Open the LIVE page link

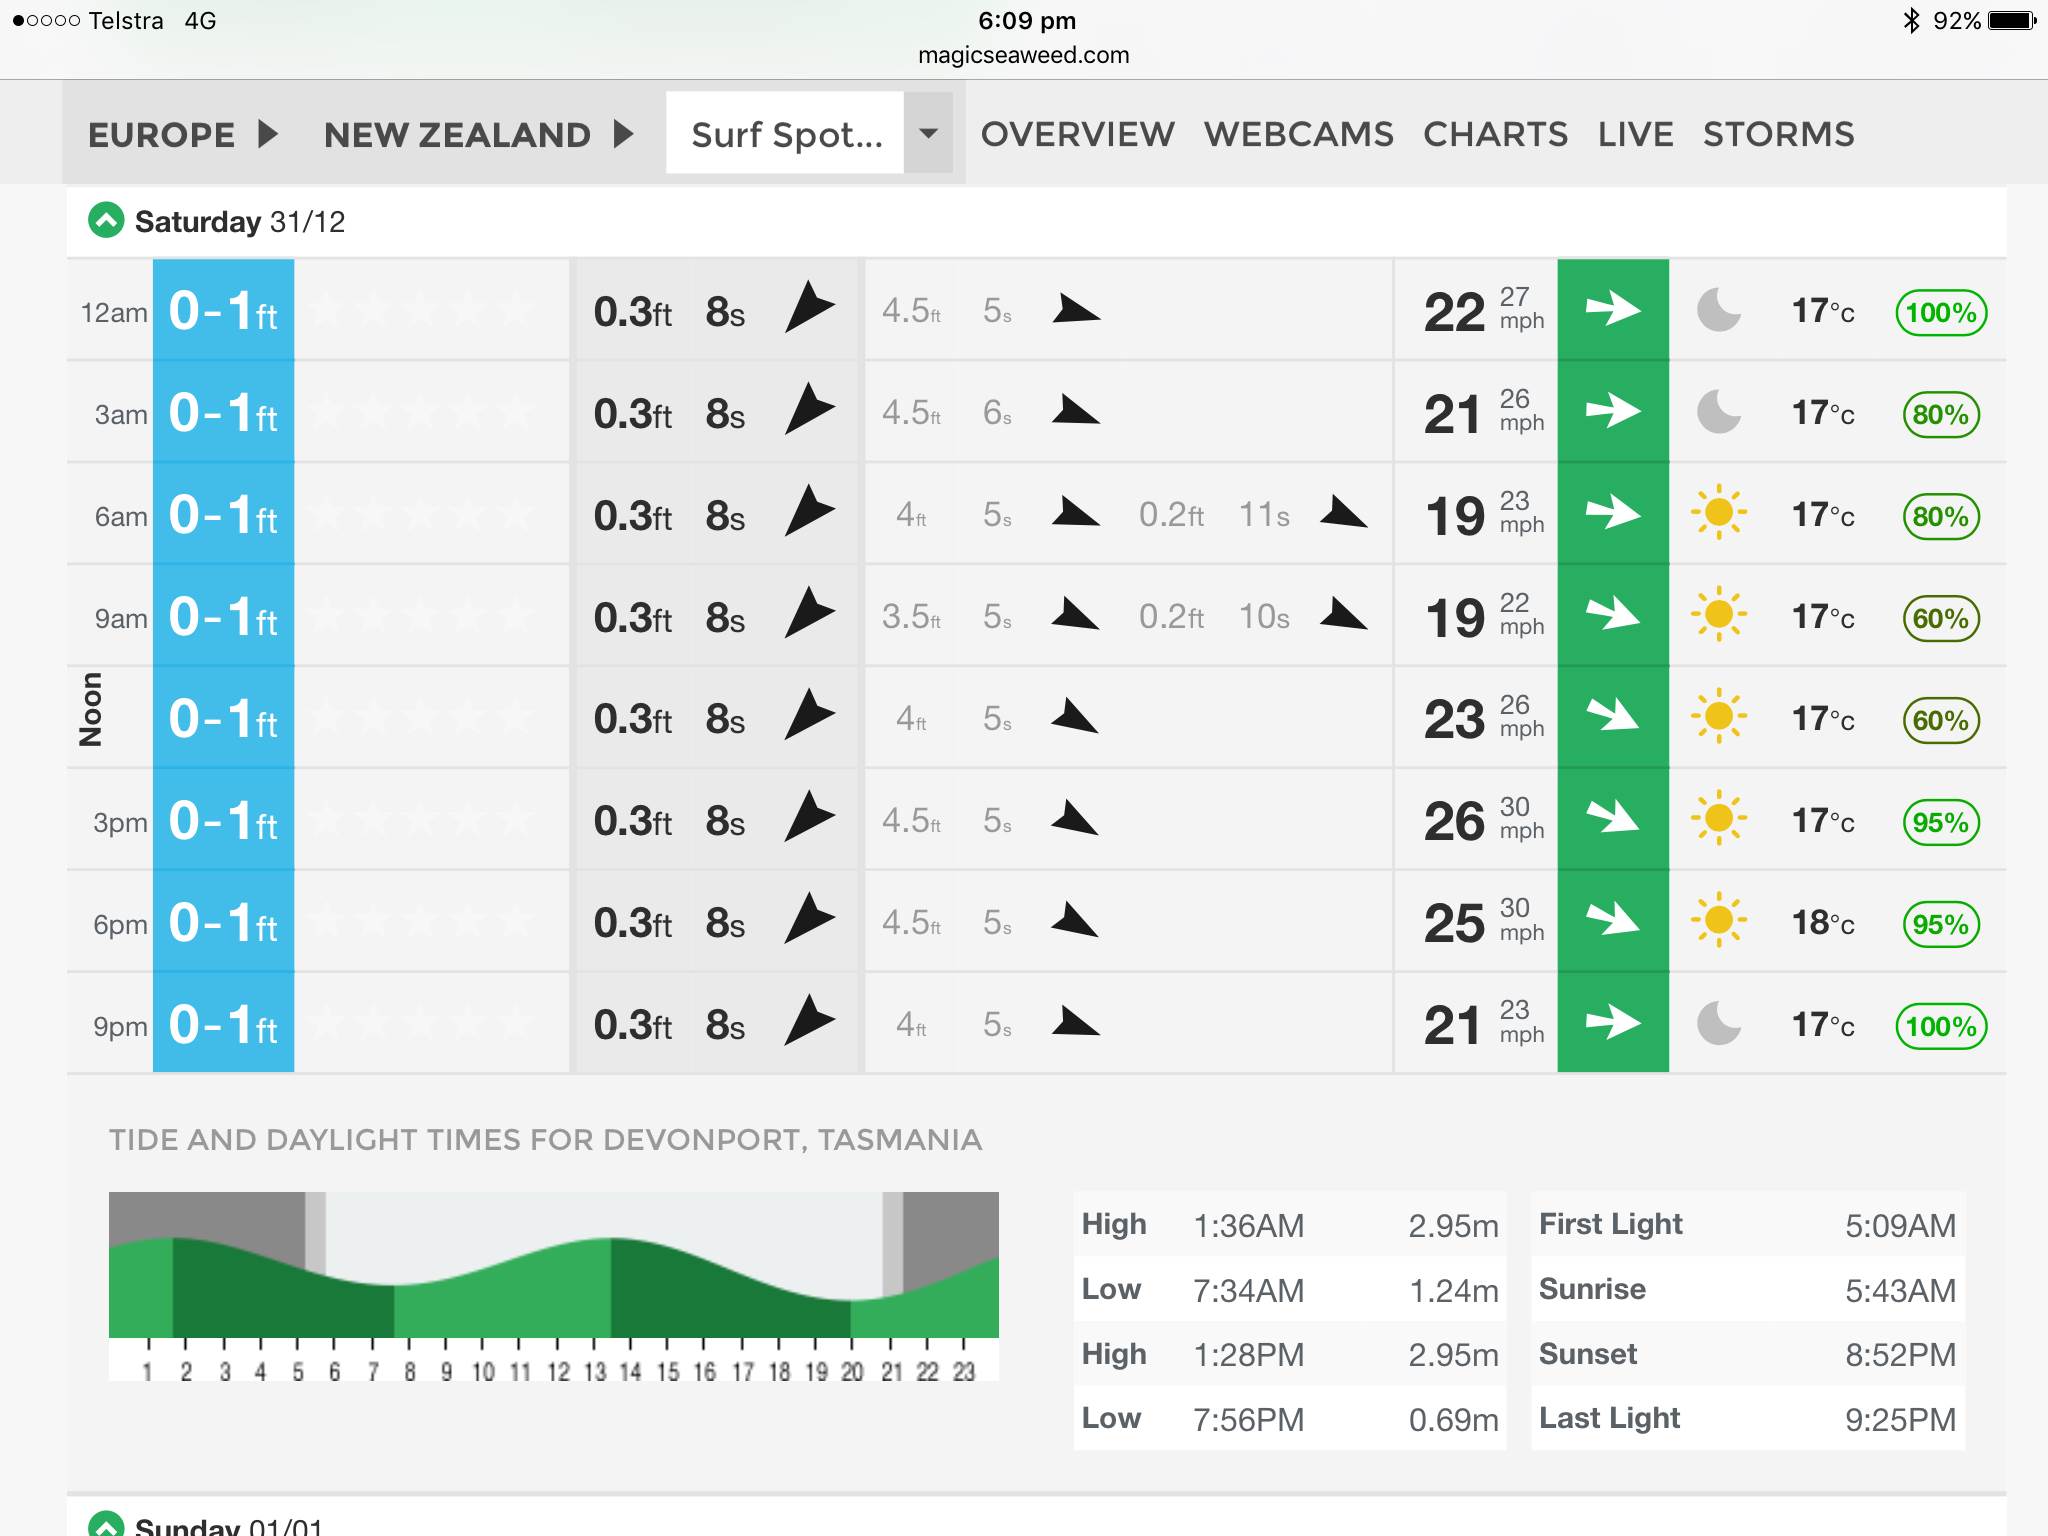point(1635,134)
